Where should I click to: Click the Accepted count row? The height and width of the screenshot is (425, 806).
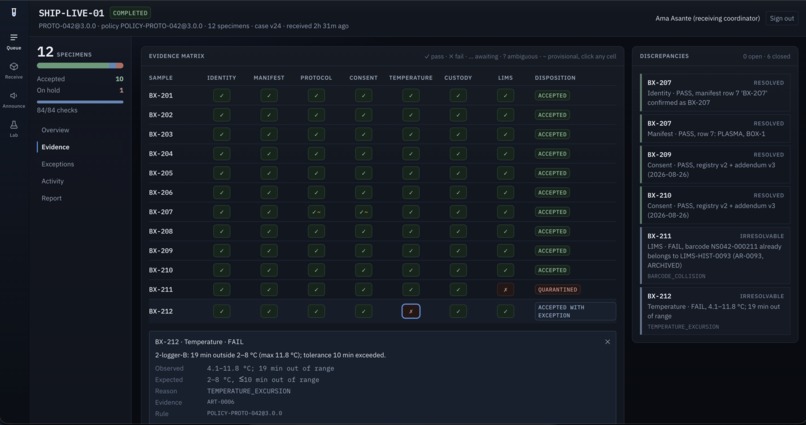click(x=80, y=79)
